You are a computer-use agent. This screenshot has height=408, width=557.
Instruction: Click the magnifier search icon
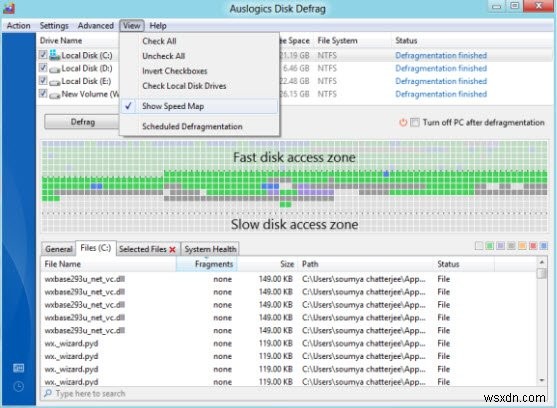click(x=48, y=393)
